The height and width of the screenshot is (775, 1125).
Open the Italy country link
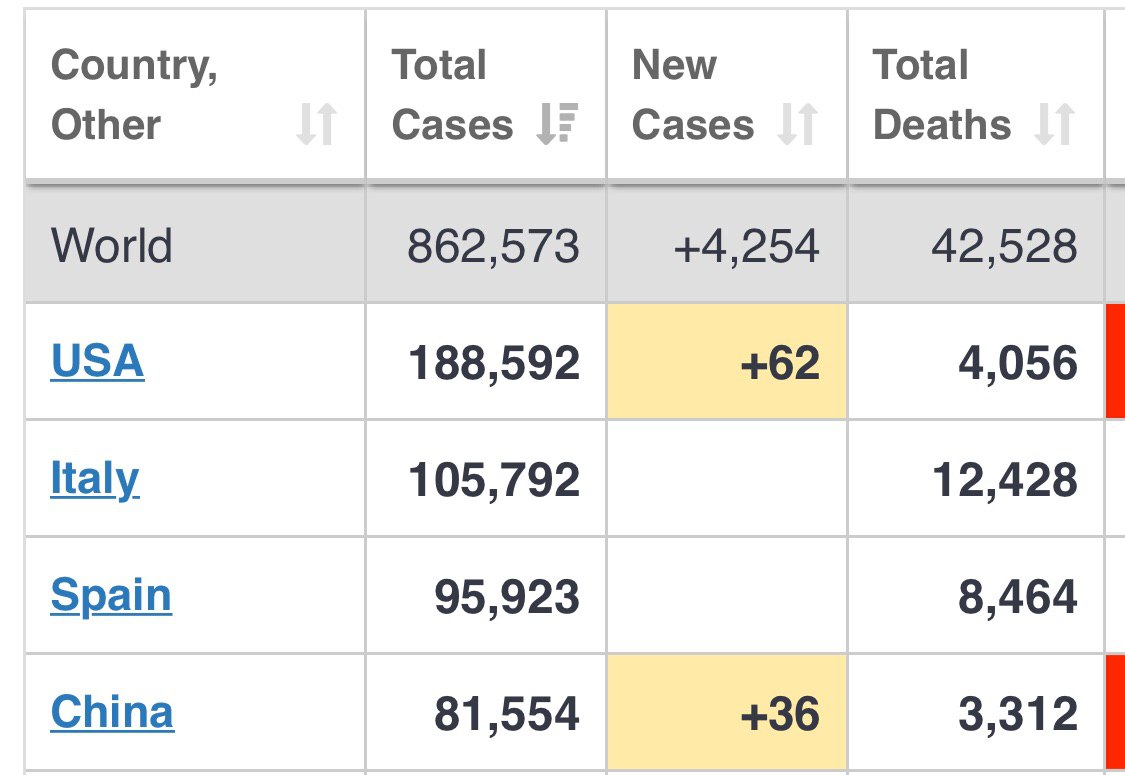pyautogui.click(x=94, y=478)
